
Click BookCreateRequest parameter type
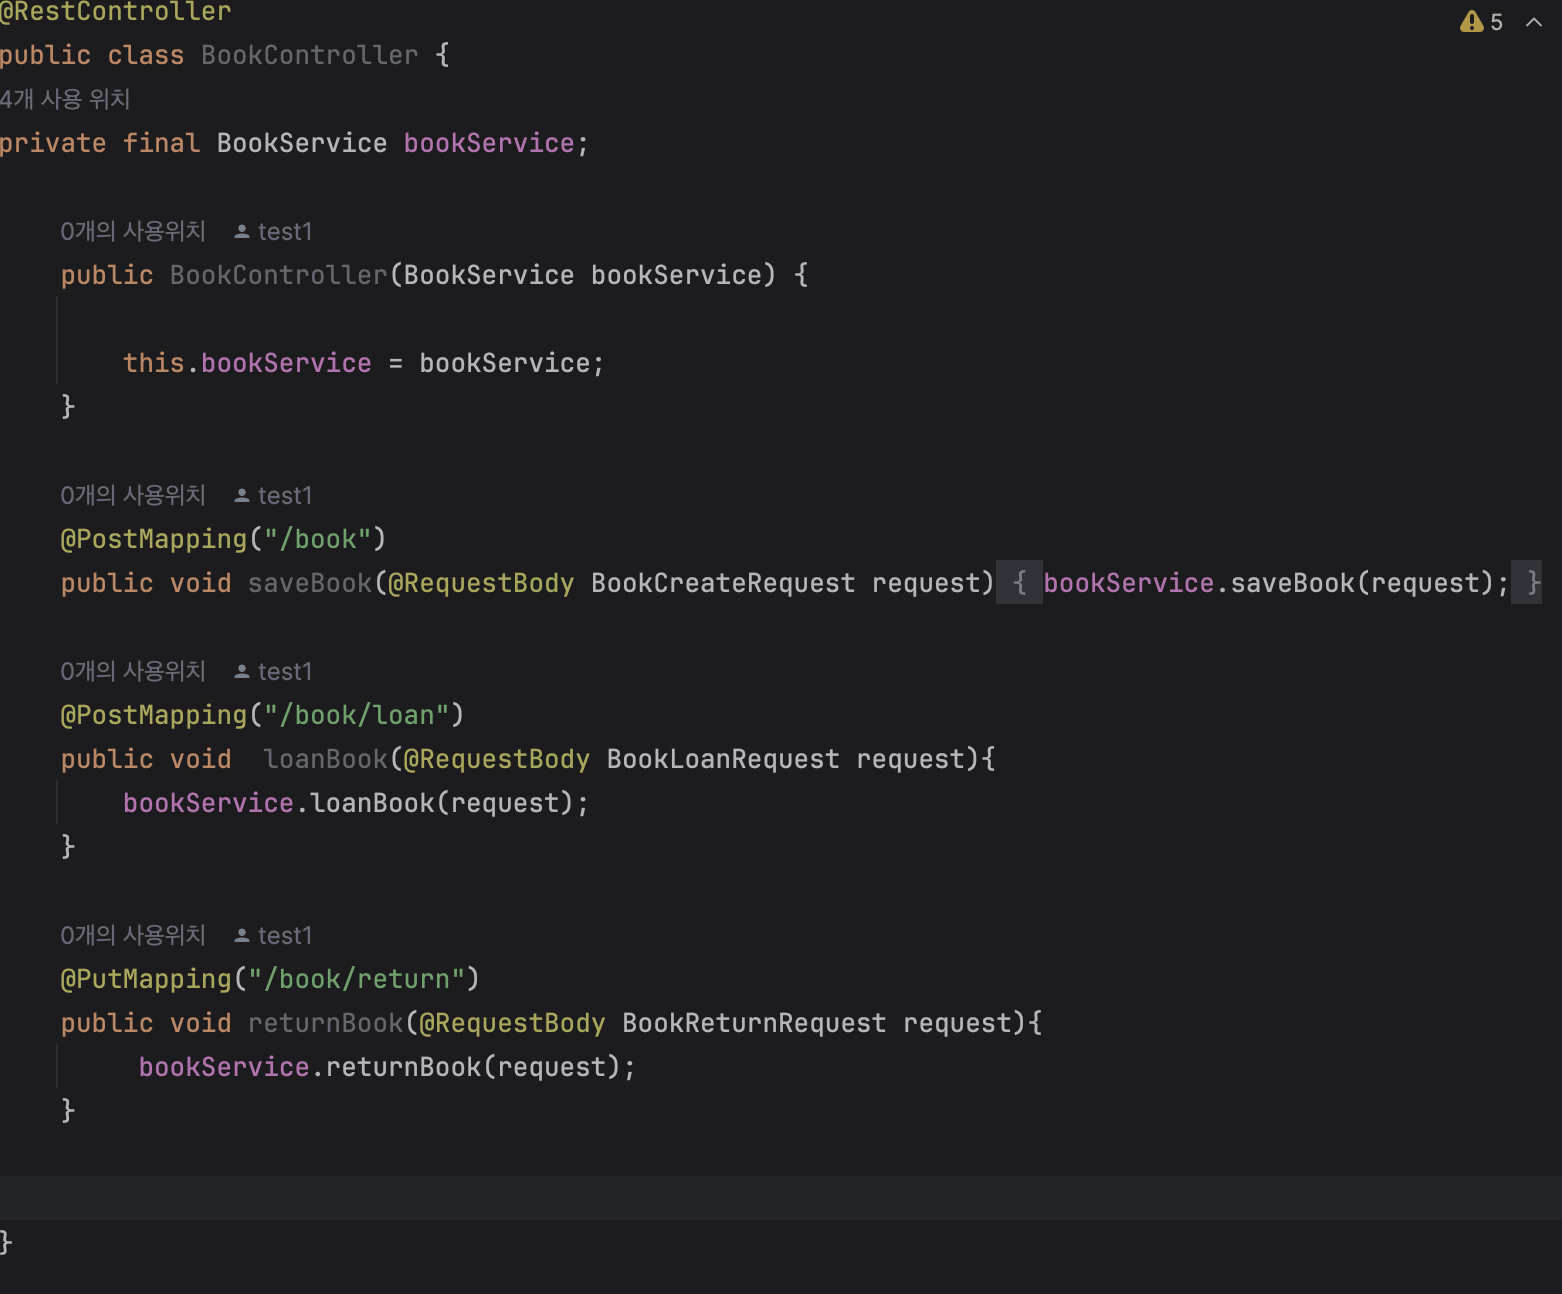point(723,583)
